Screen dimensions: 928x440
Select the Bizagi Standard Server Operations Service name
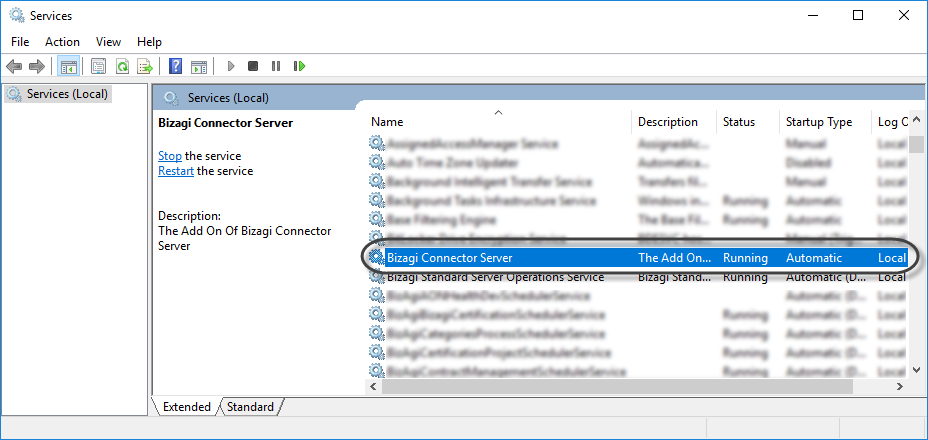point(495,277)
